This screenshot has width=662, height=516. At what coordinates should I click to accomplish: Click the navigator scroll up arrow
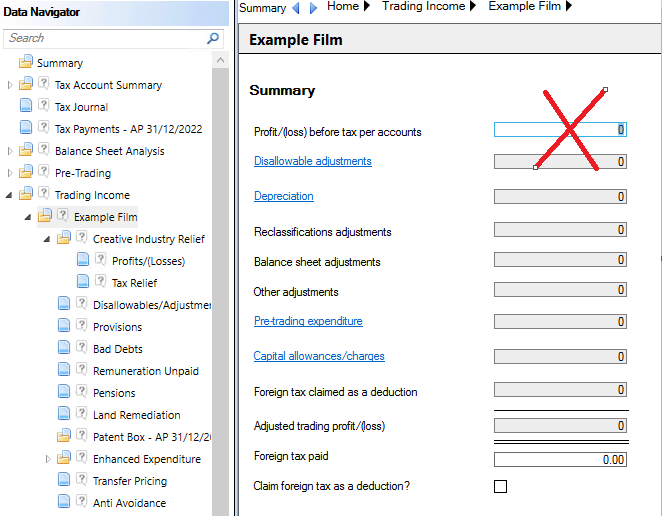pos(220,60)
